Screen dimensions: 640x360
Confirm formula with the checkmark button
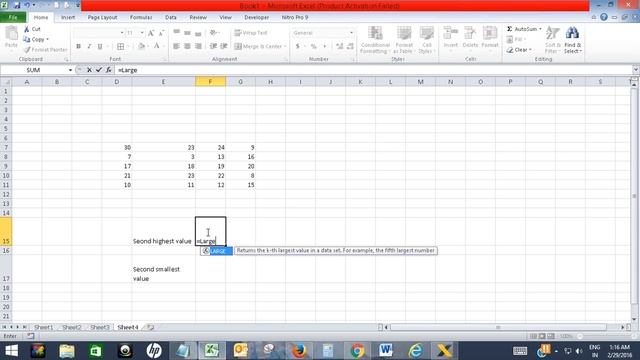click(x=99, y=70)
